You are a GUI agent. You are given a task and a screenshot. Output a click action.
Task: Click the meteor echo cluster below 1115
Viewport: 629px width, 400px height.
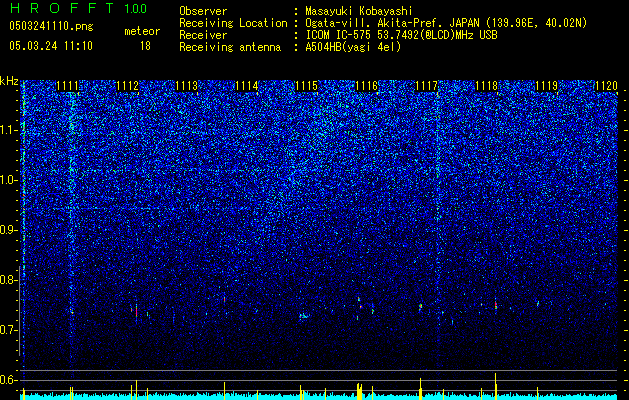click(304, 317)
